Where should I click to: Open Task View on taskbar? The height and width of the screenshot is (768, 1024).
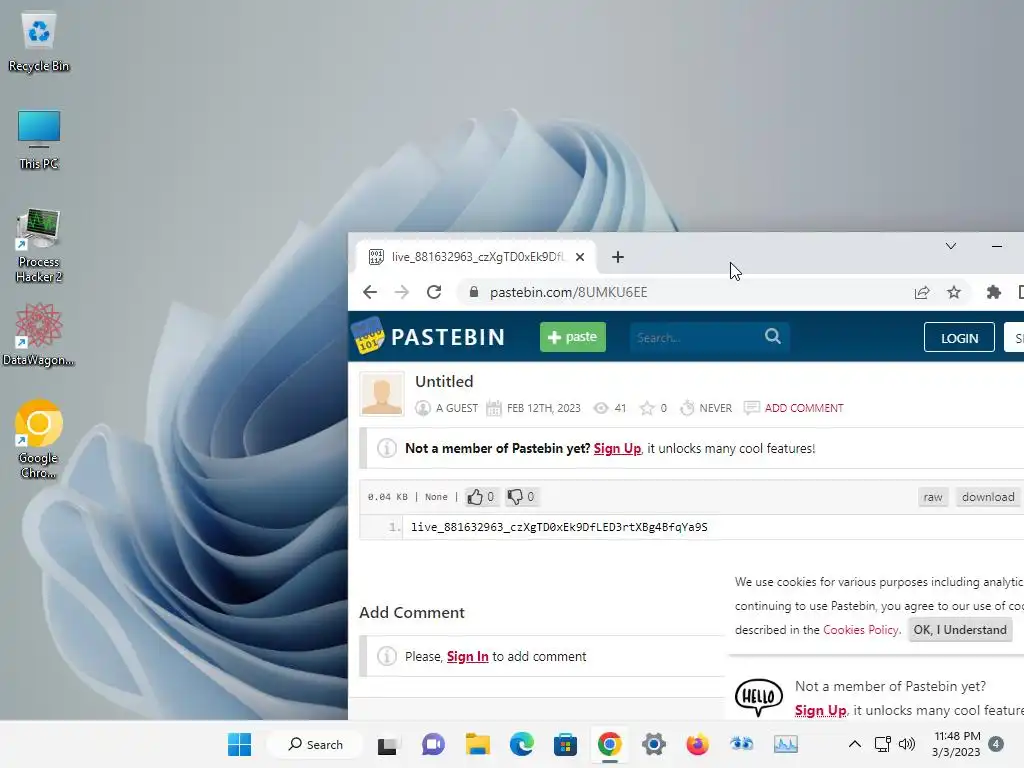[387, 744]
